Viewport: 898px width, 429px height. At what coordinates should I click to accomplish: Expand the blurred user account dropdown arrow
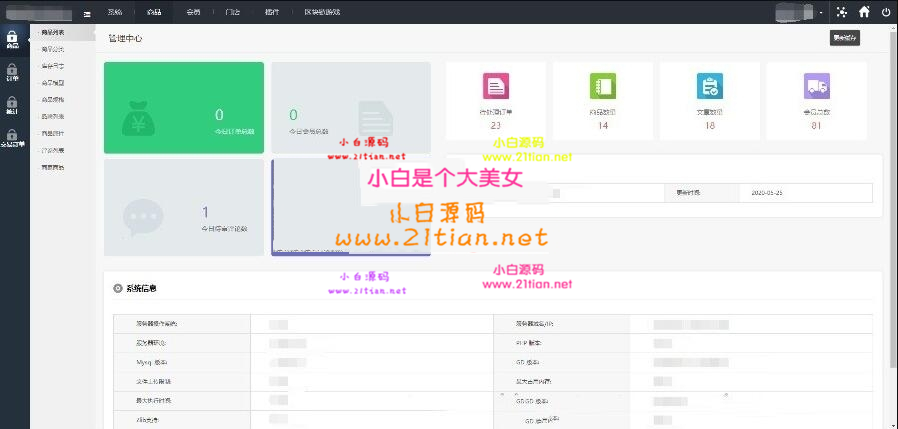click(821, 13)
